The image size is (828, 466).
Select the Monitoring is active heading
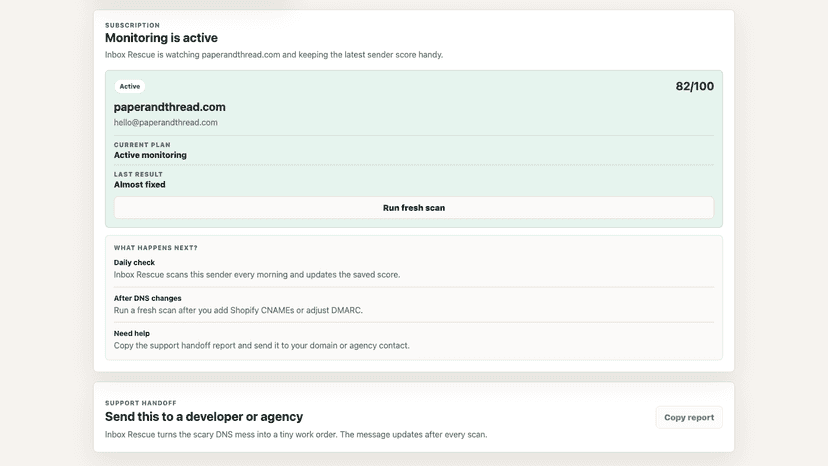point(161,38)
